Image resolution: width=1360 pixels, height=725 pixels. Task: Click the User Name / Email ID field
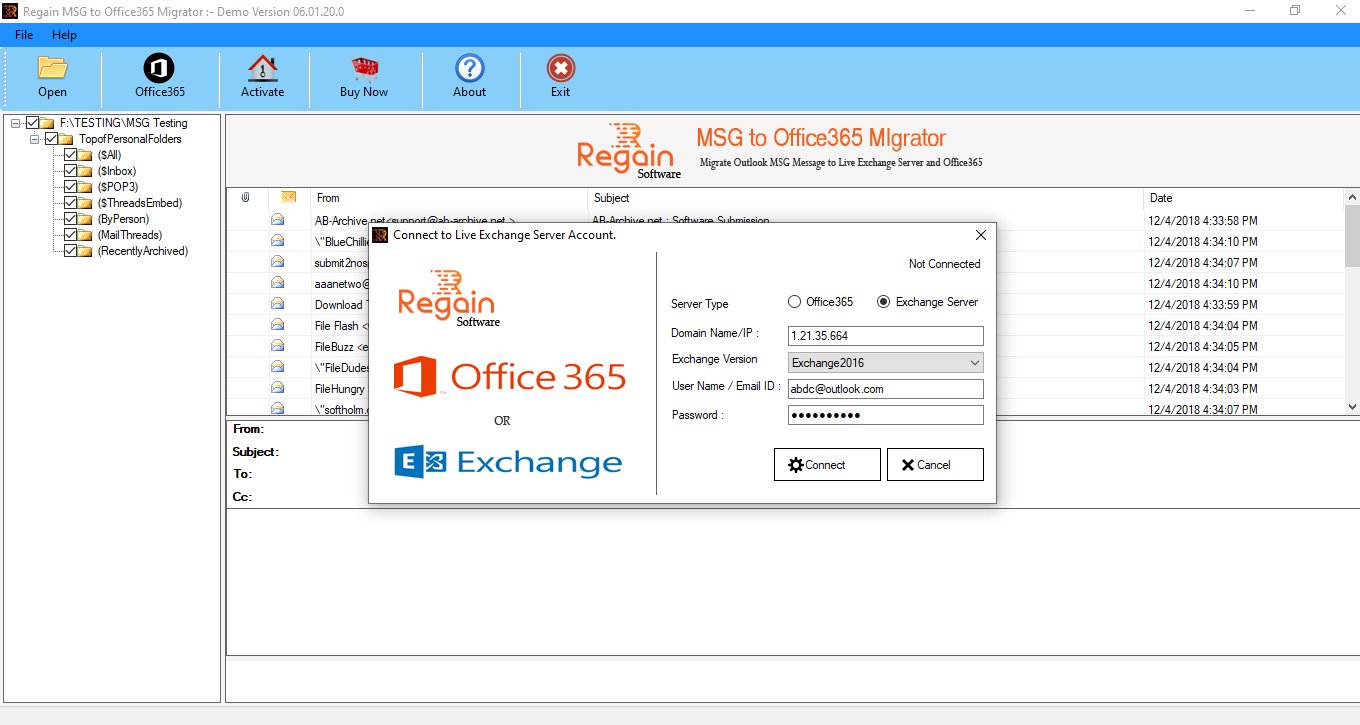point(886,389)
